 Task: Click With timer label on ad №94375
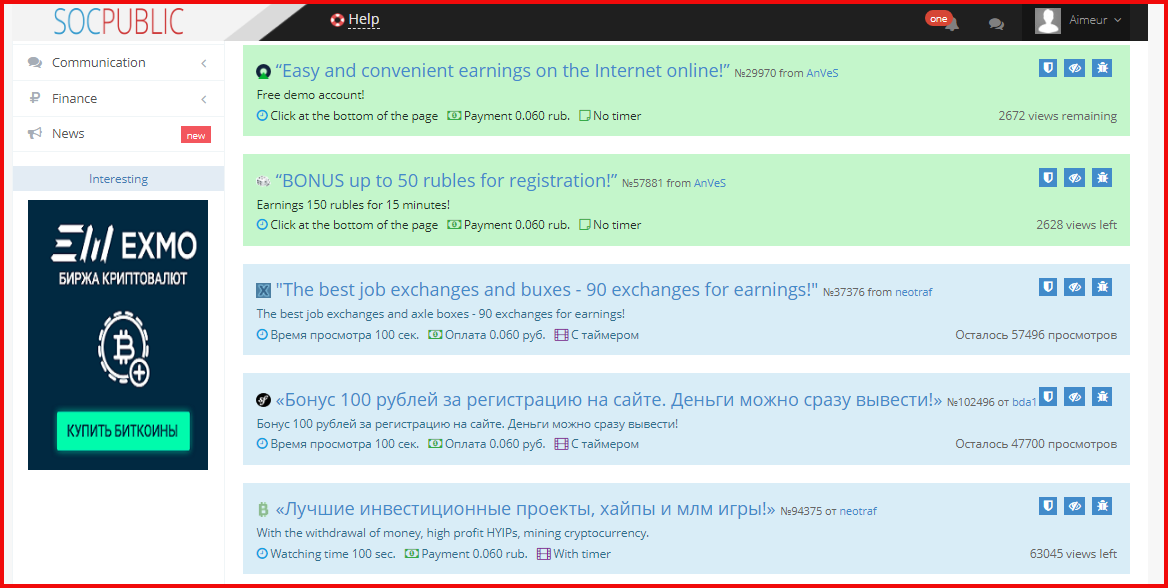coord(582,554)
